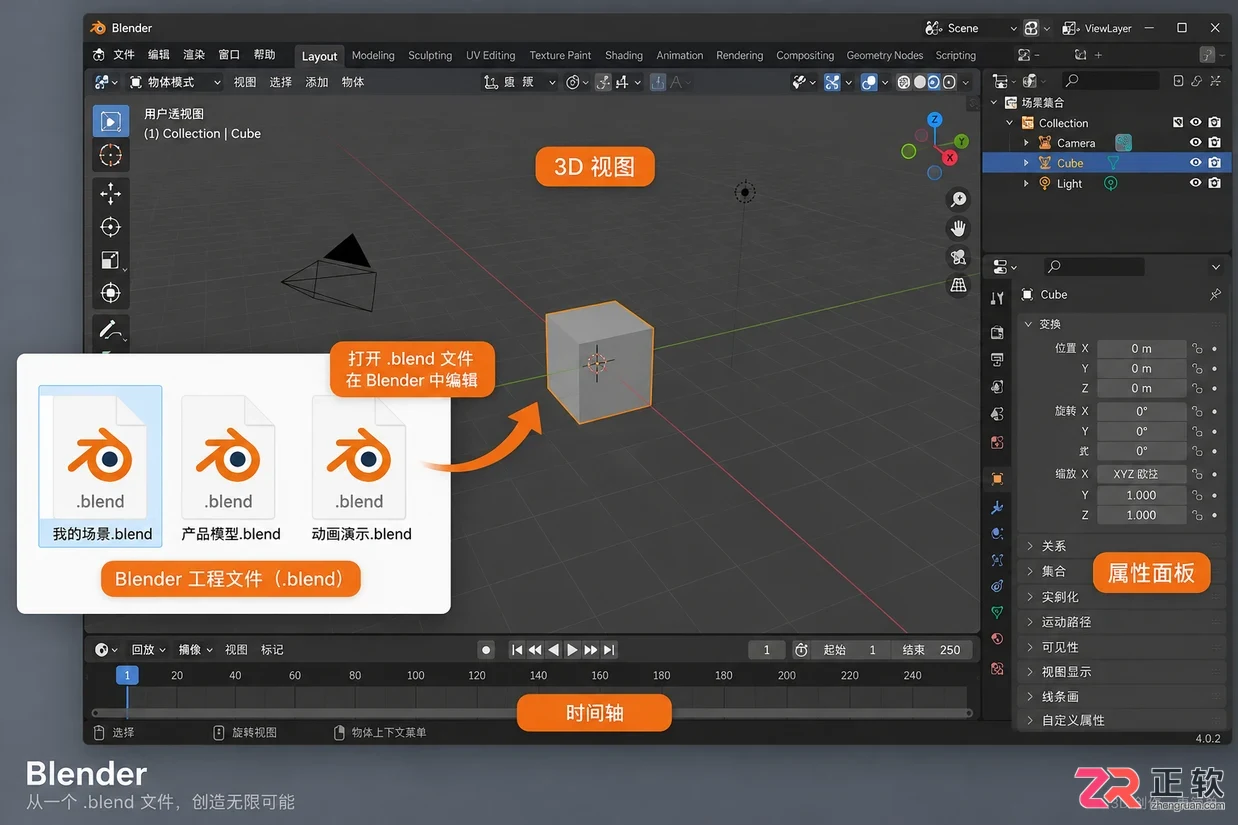
Task: Open the object mode 物体模式 dropdown
Action: 174,82
